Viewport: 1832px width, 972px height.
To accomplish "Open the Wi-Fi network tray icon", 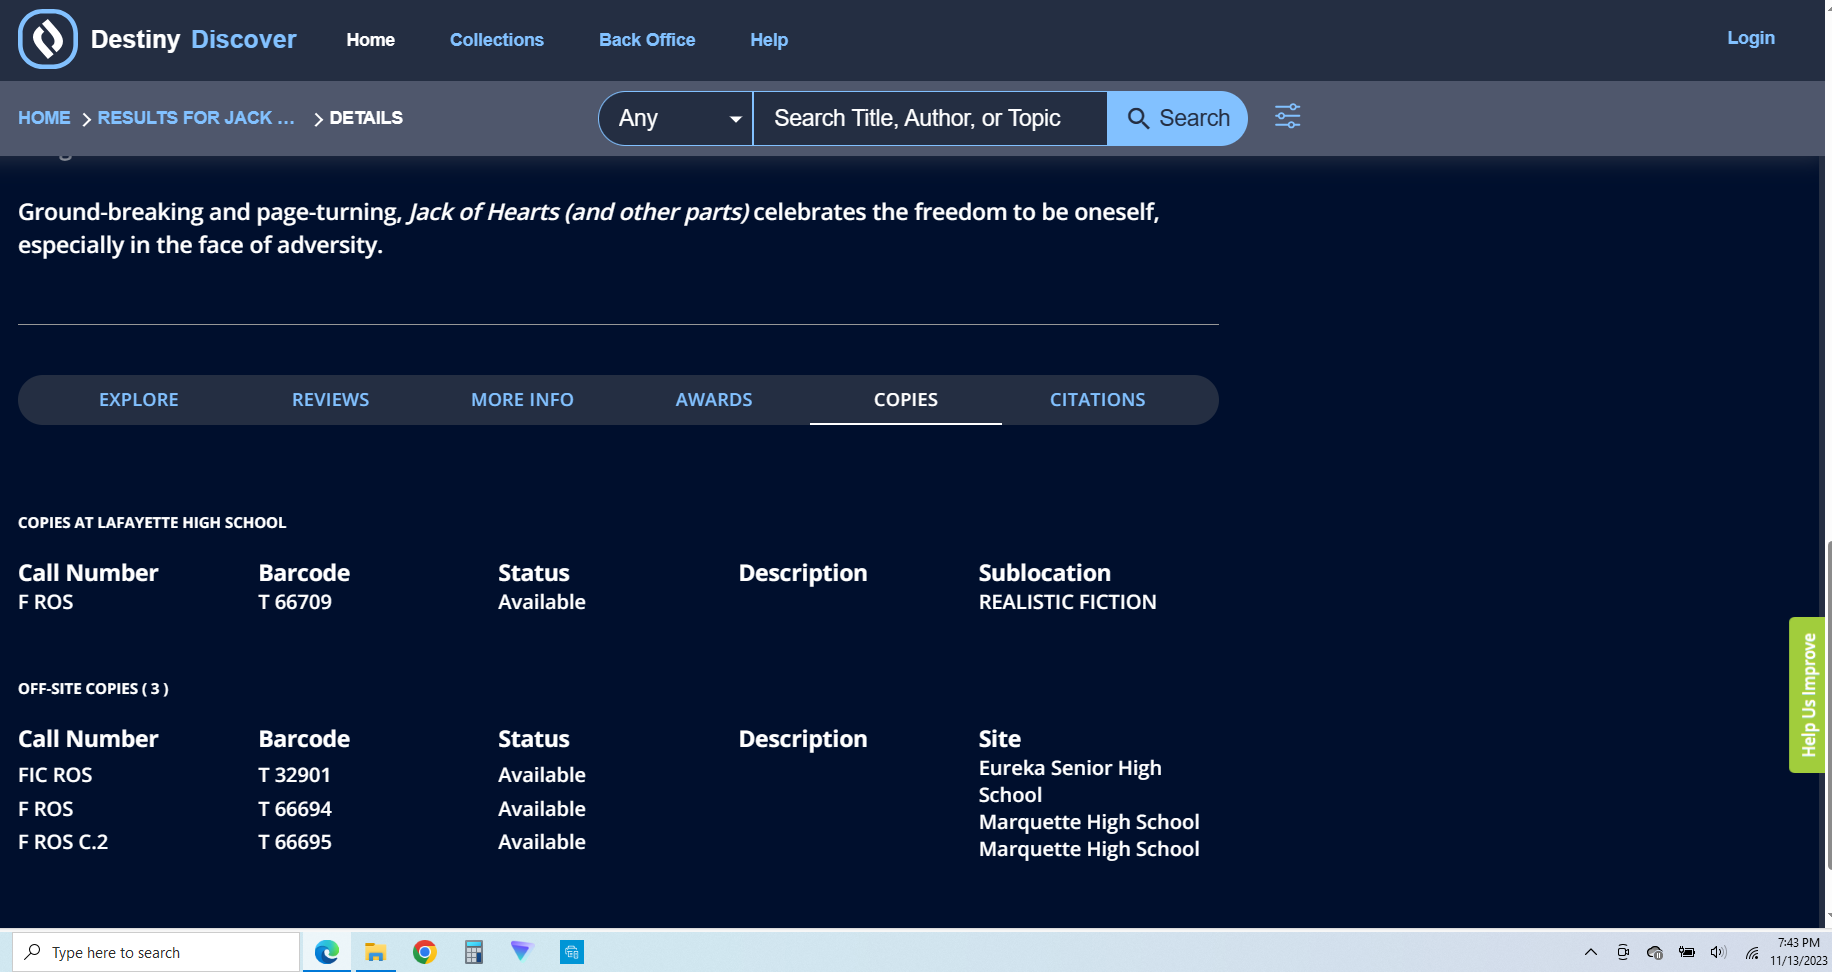I will click(1752, 952).
